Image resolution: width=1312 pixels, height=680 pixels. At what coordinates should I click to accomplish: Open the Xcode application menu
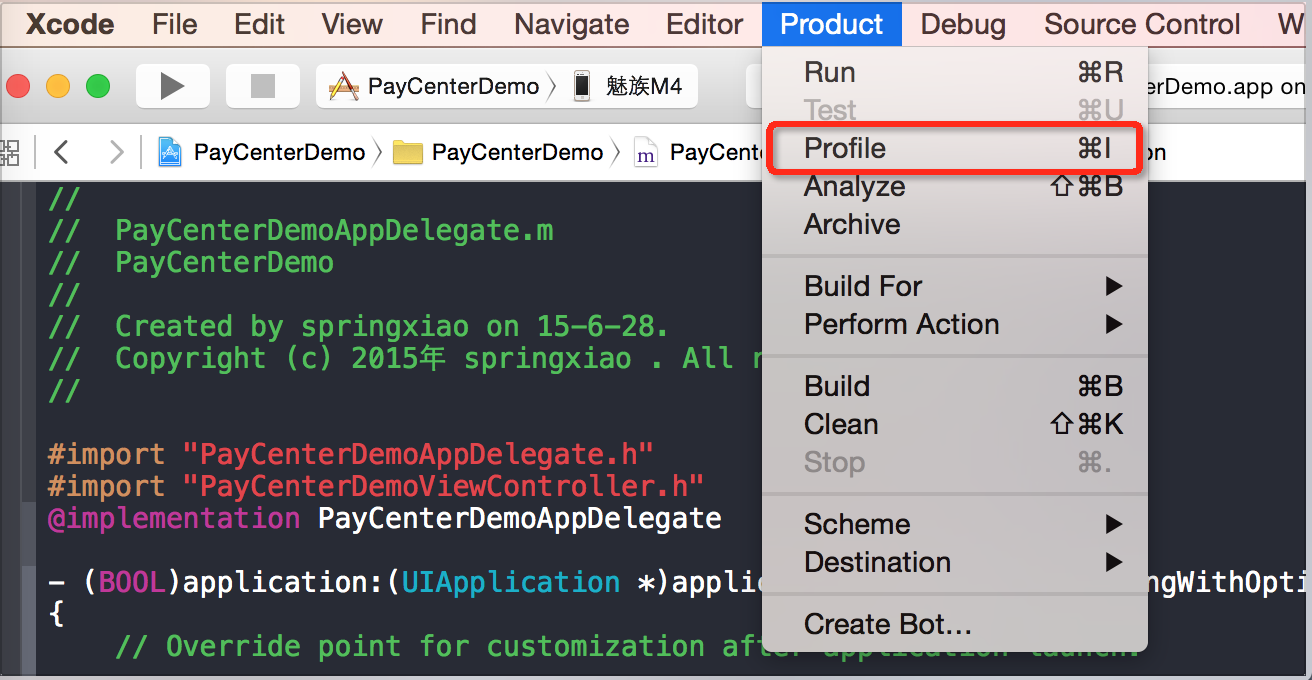point(70,24)
